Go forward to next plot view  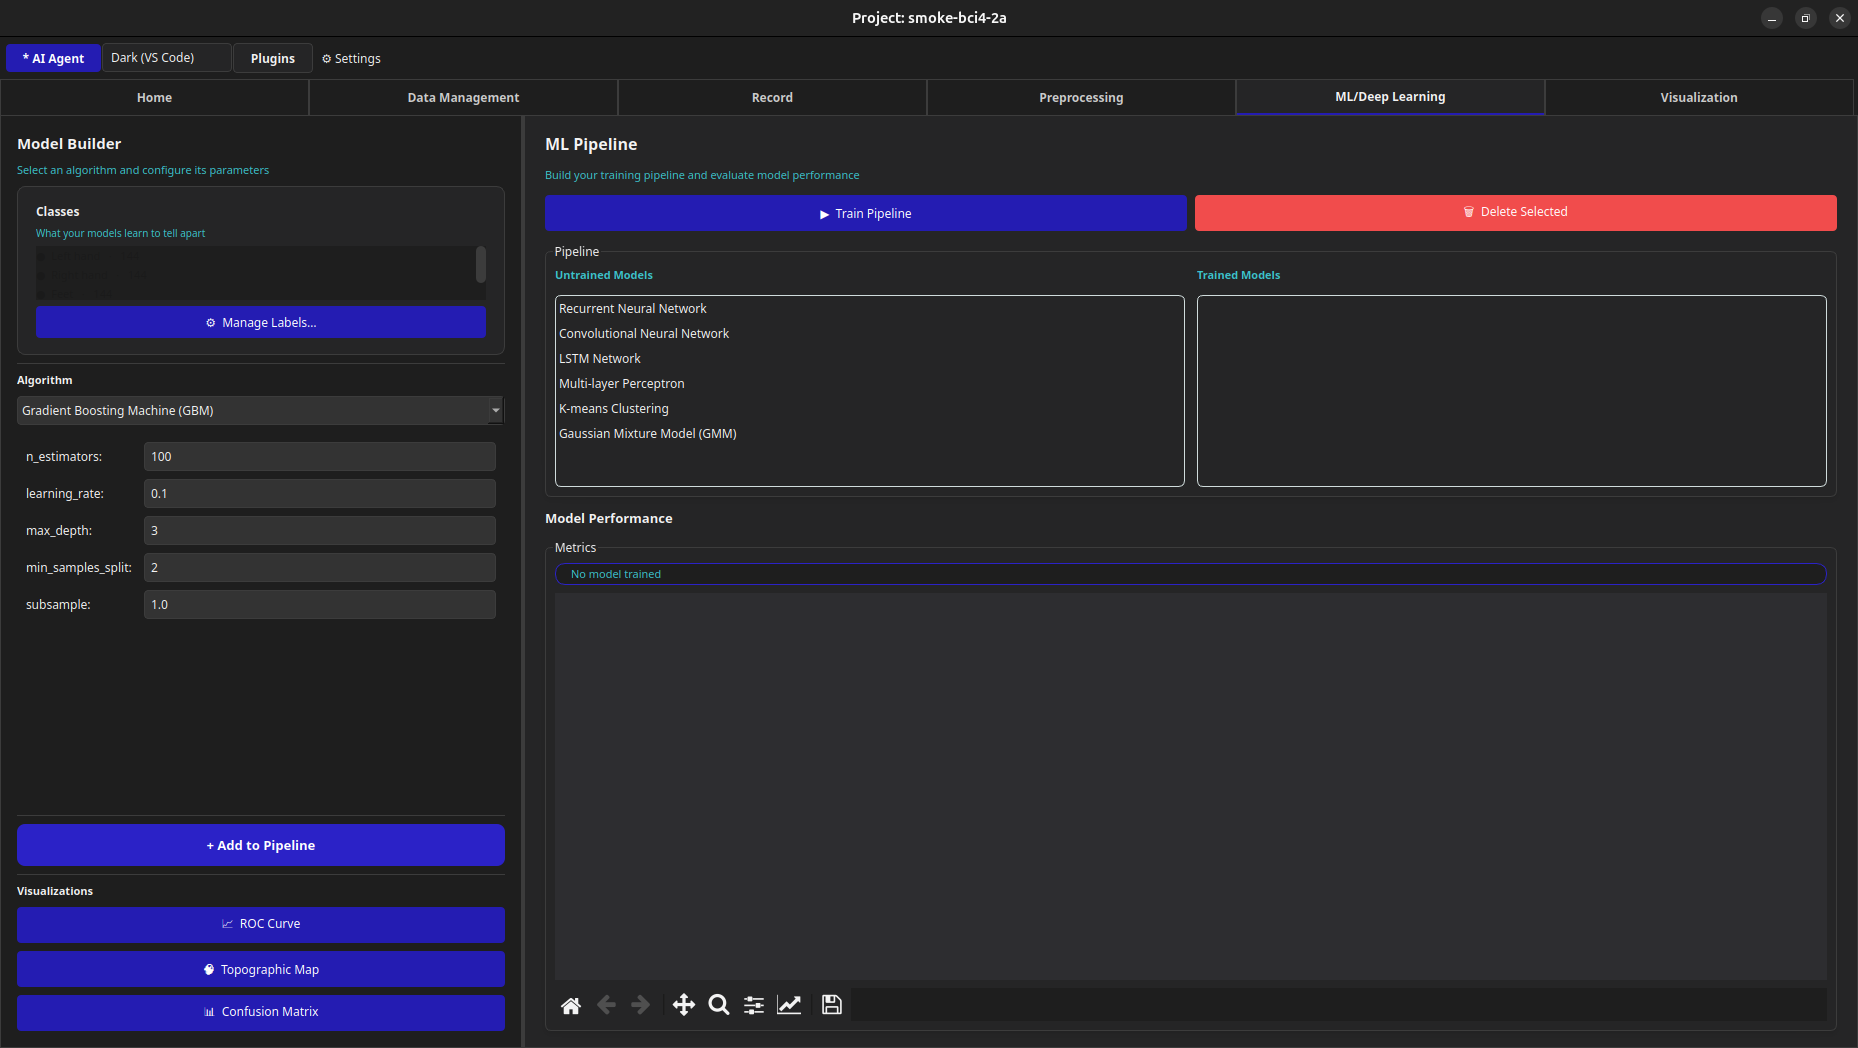click(x=641, y=1005)
